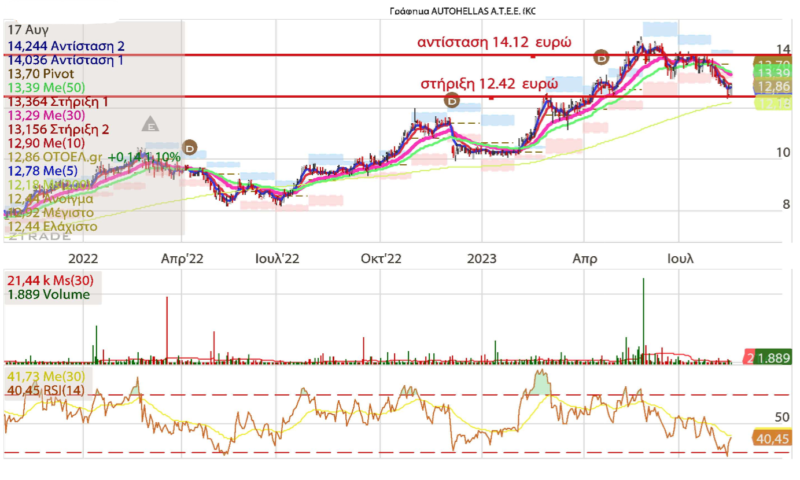This screenshot has width=800, height=480.
Task: Click the D marker on the support line
Action: pyautogui.click(x=452, y=99)
